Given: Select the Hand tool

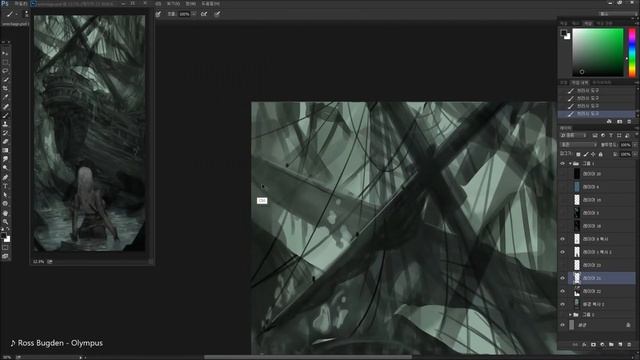Looking at the screenshot, I should pos(5,213).
